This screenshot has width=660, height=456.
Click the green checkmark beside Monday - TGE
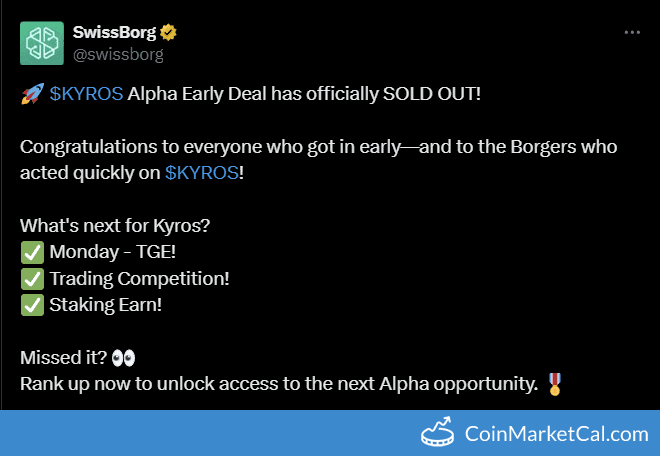[30, 253]
